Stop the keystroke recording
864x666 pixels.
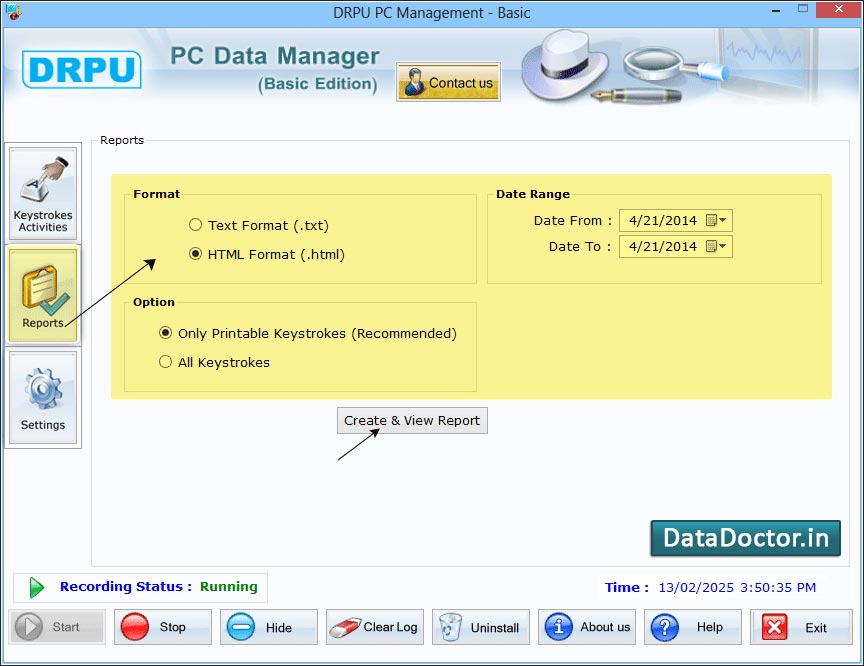[162, 627]
